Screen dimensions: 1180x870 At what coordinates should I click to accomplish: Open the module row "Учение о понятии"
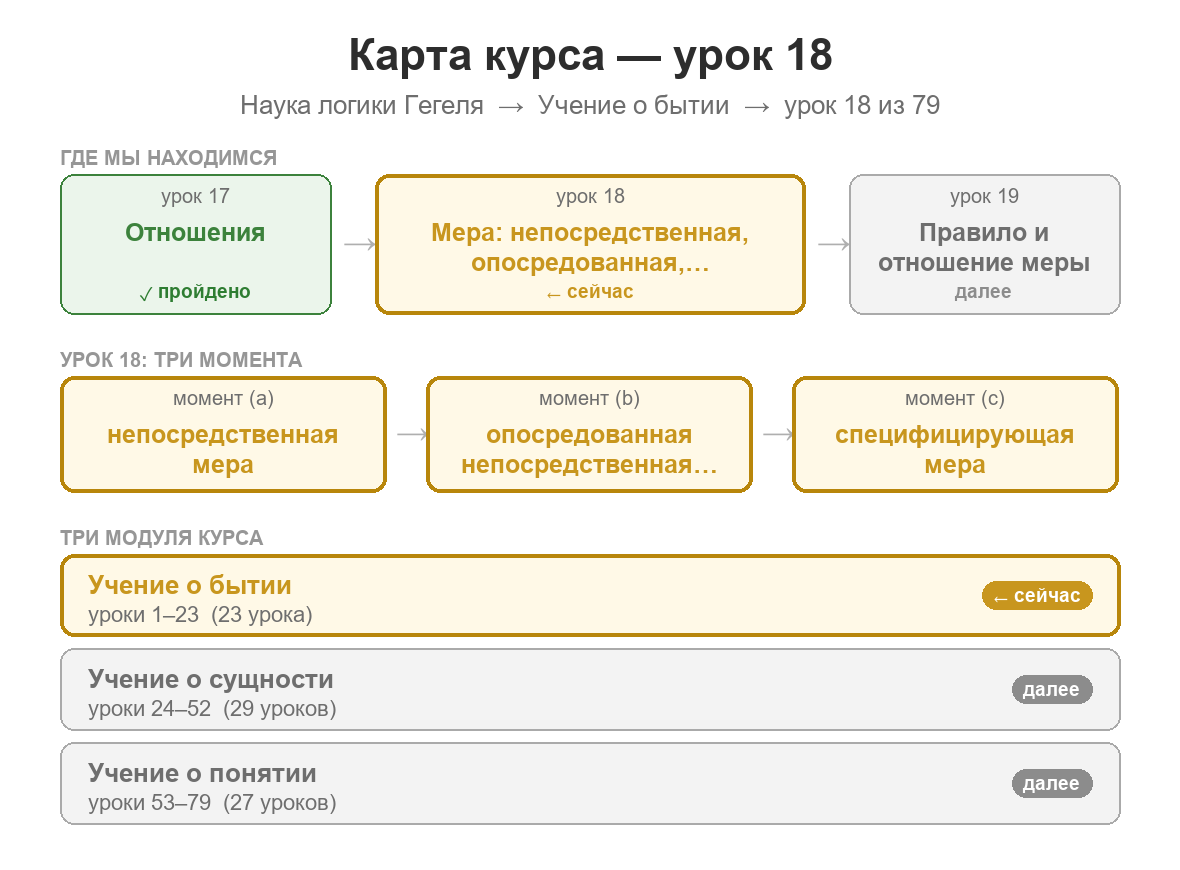(591, 784)
